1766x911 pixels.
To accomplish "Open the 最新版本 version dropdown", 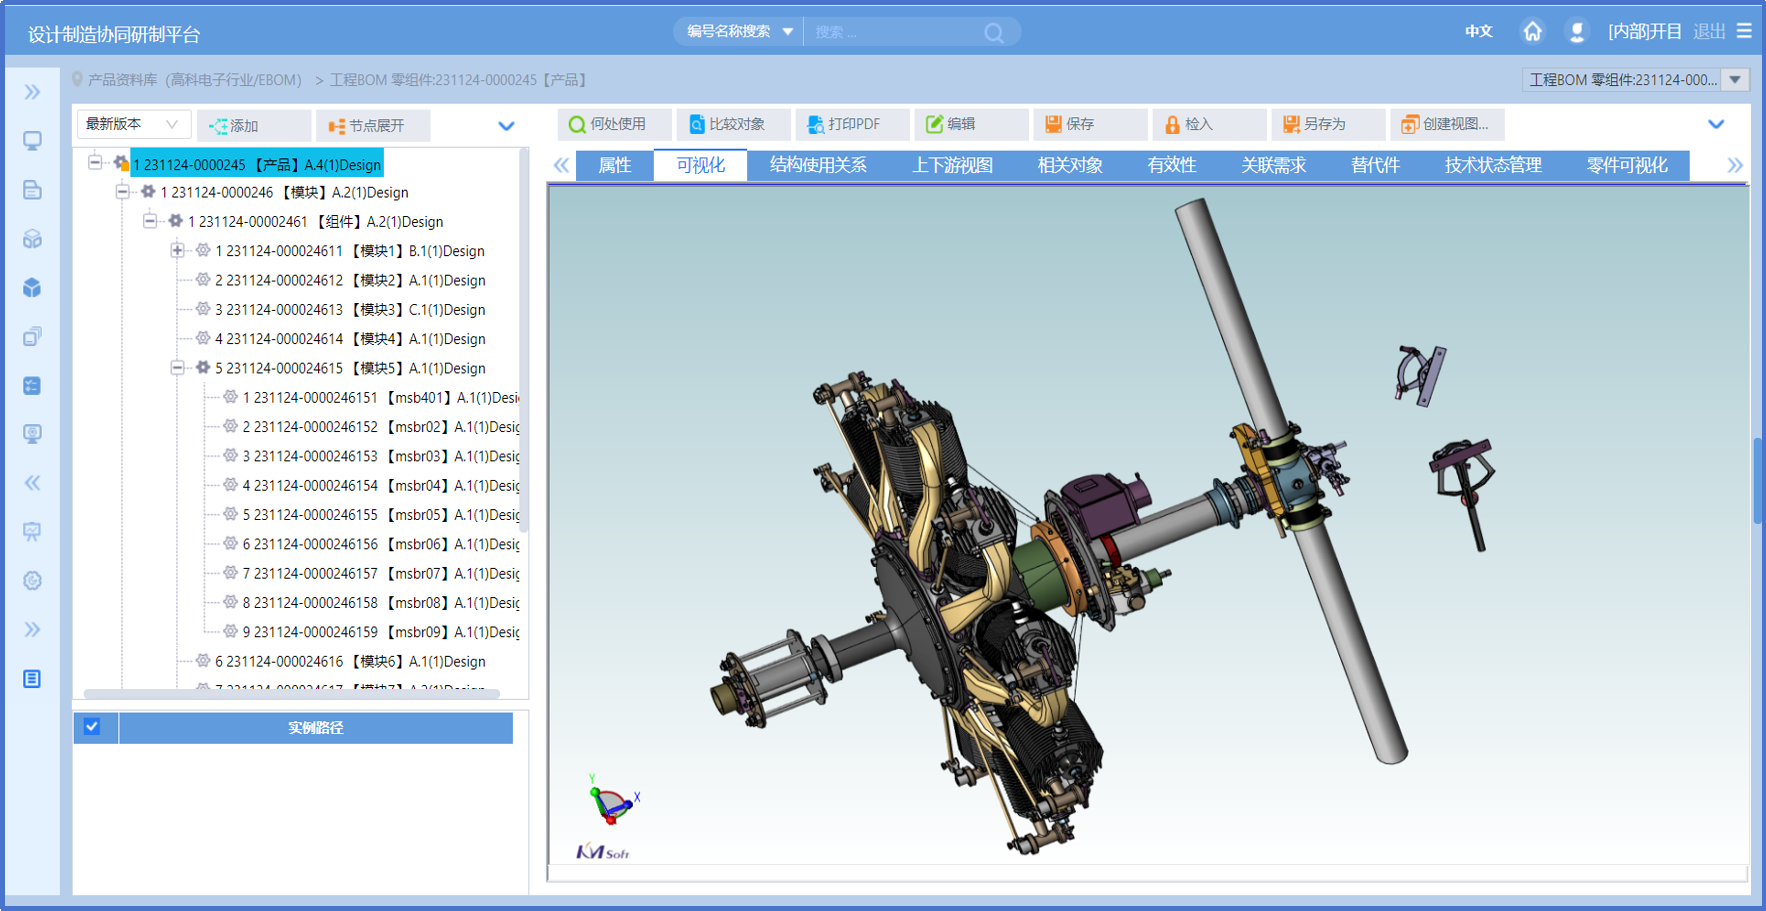I will pos(132,124).
